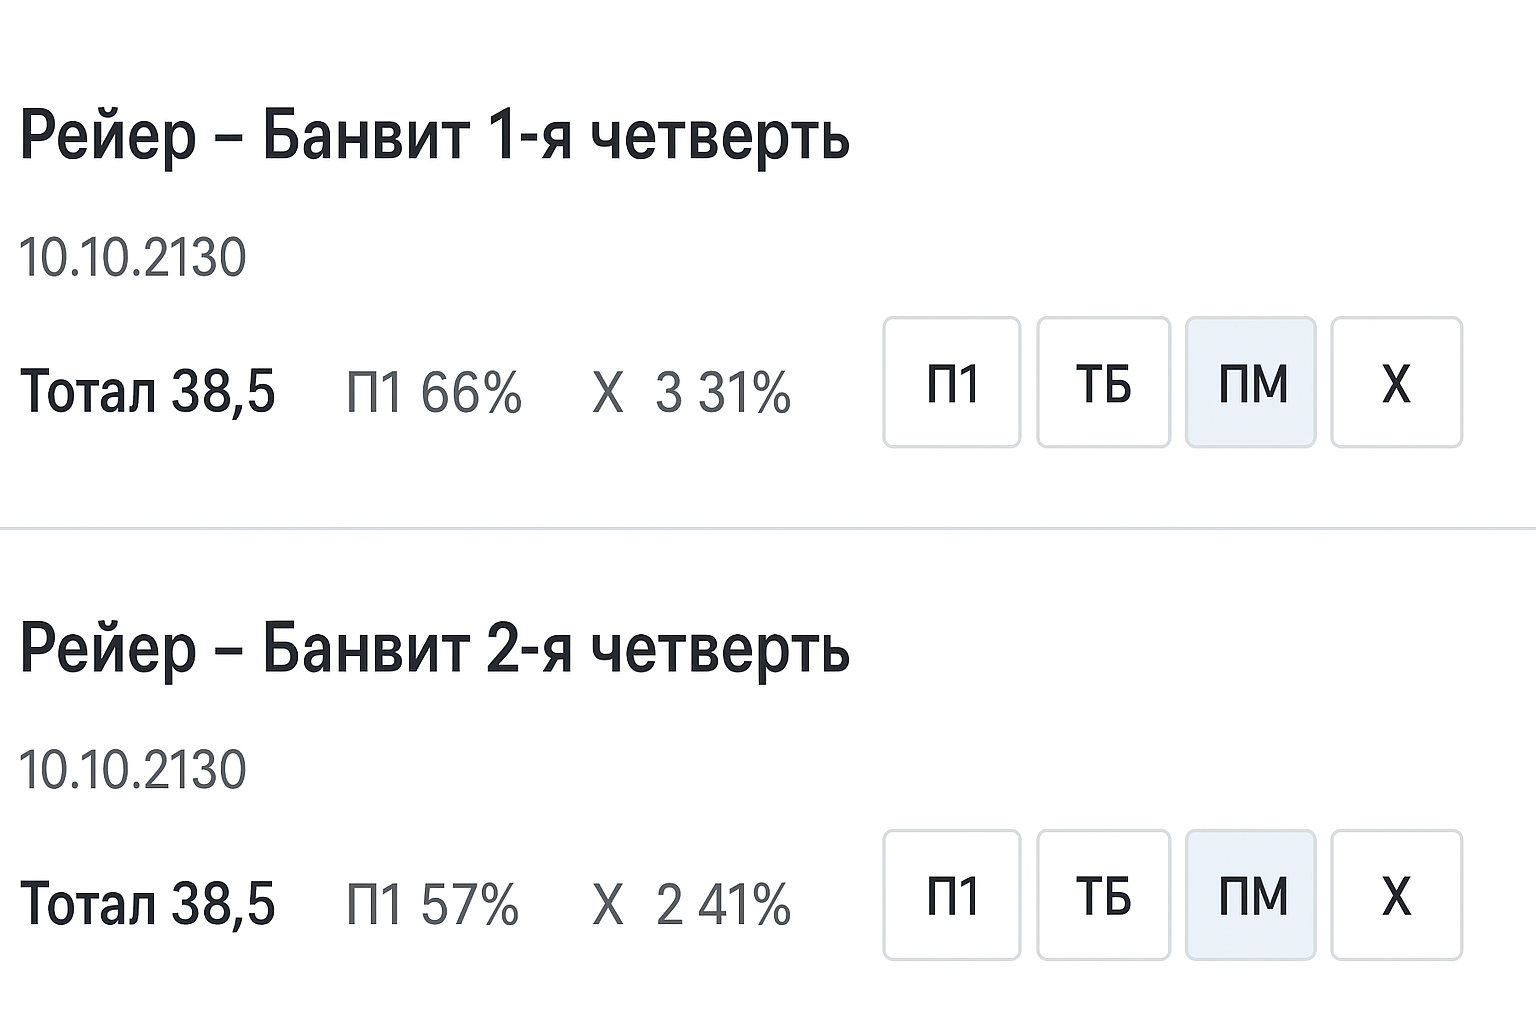Choose ТБ in the 2-я четверть row

pyautogui.click(x=1103, y=895)
